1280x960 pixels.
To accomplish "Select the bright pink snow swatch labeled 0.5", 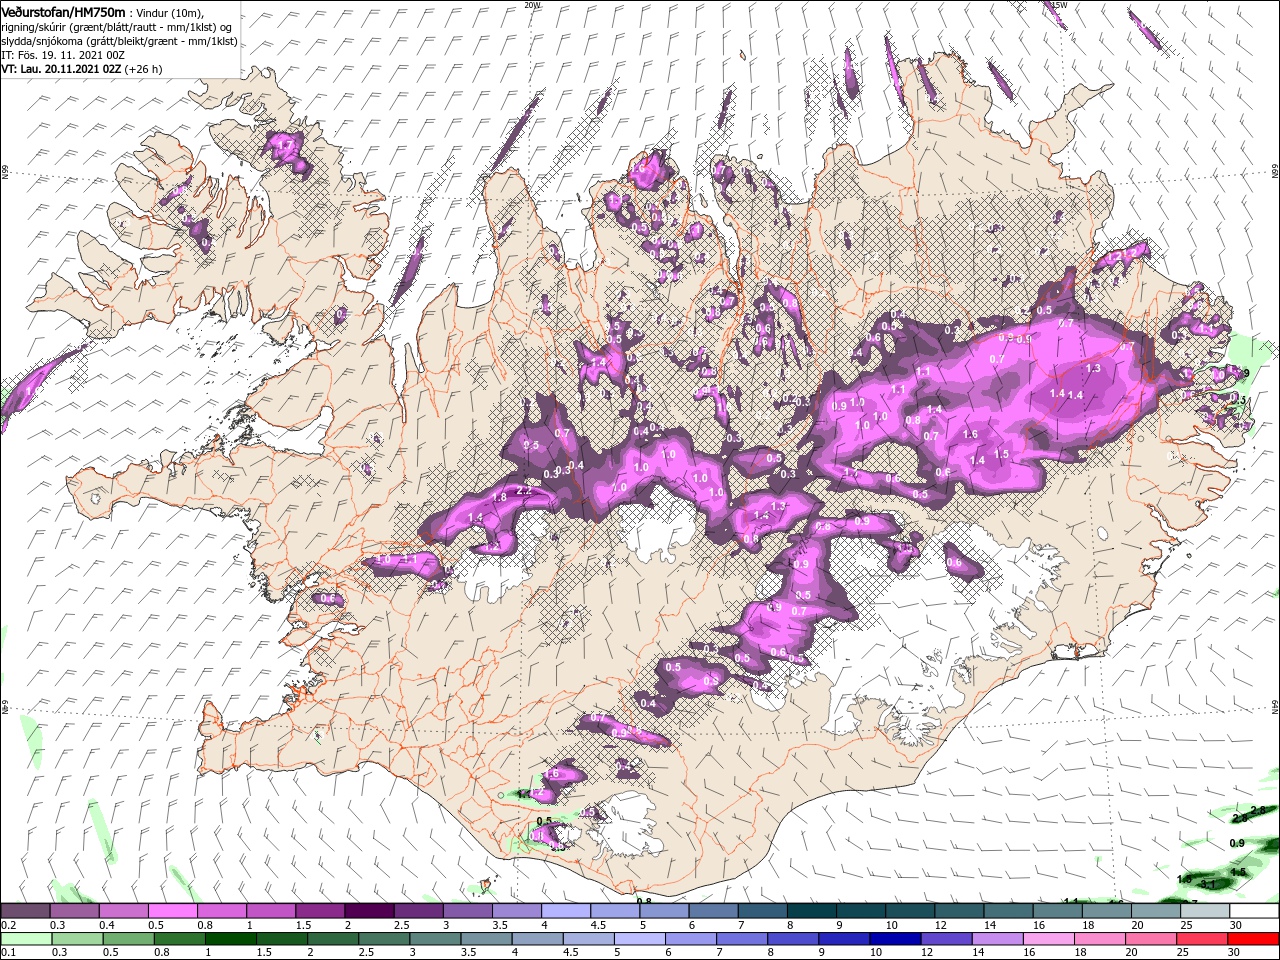I will [172, 911].
